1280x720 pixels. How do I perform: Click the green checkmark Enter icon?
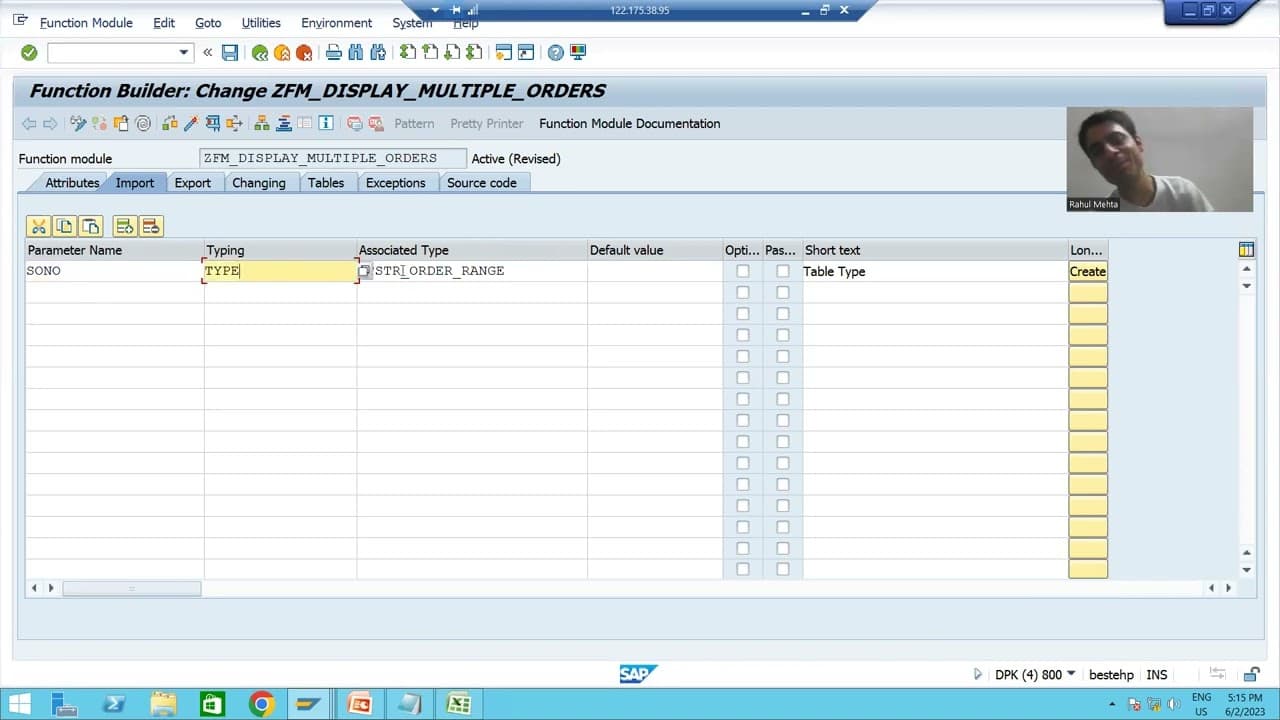29,52
